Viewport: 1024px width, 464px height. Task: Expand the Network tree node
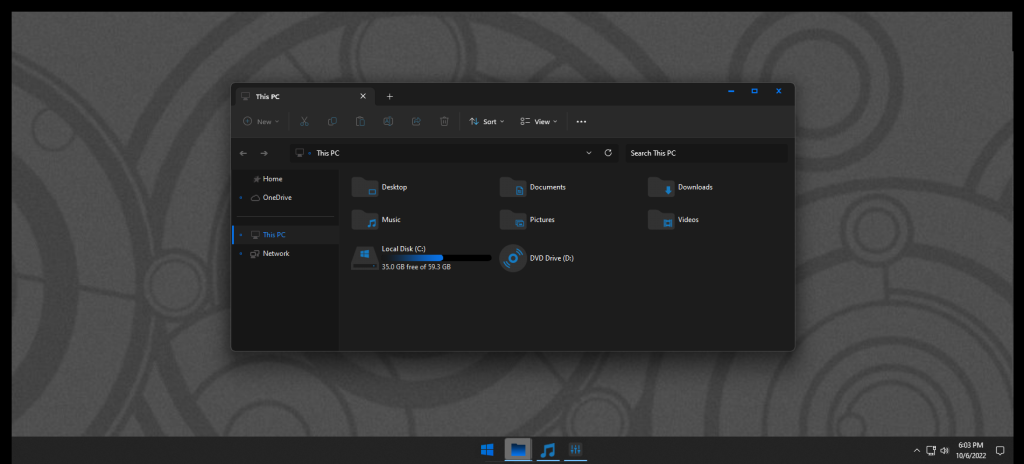(241, 254)
